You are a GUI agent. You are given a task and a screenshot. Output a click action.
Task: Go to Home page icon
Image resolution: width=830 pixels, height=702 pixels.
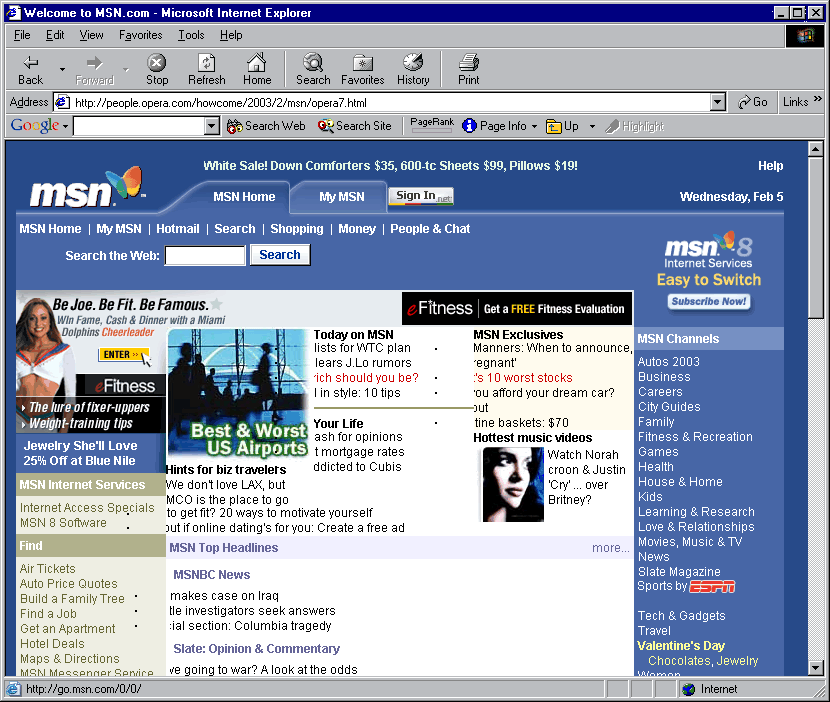pyautogui.click(x=257, y=62)
